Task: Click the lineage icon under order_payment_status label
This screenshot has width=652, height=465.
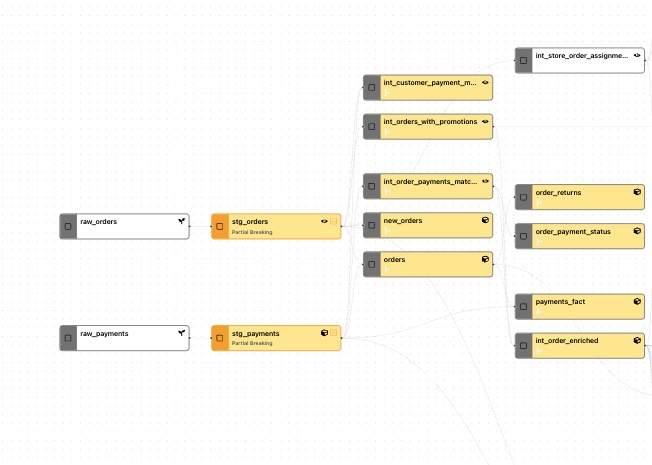Action: pyautogui.click(x=539, y=241)
